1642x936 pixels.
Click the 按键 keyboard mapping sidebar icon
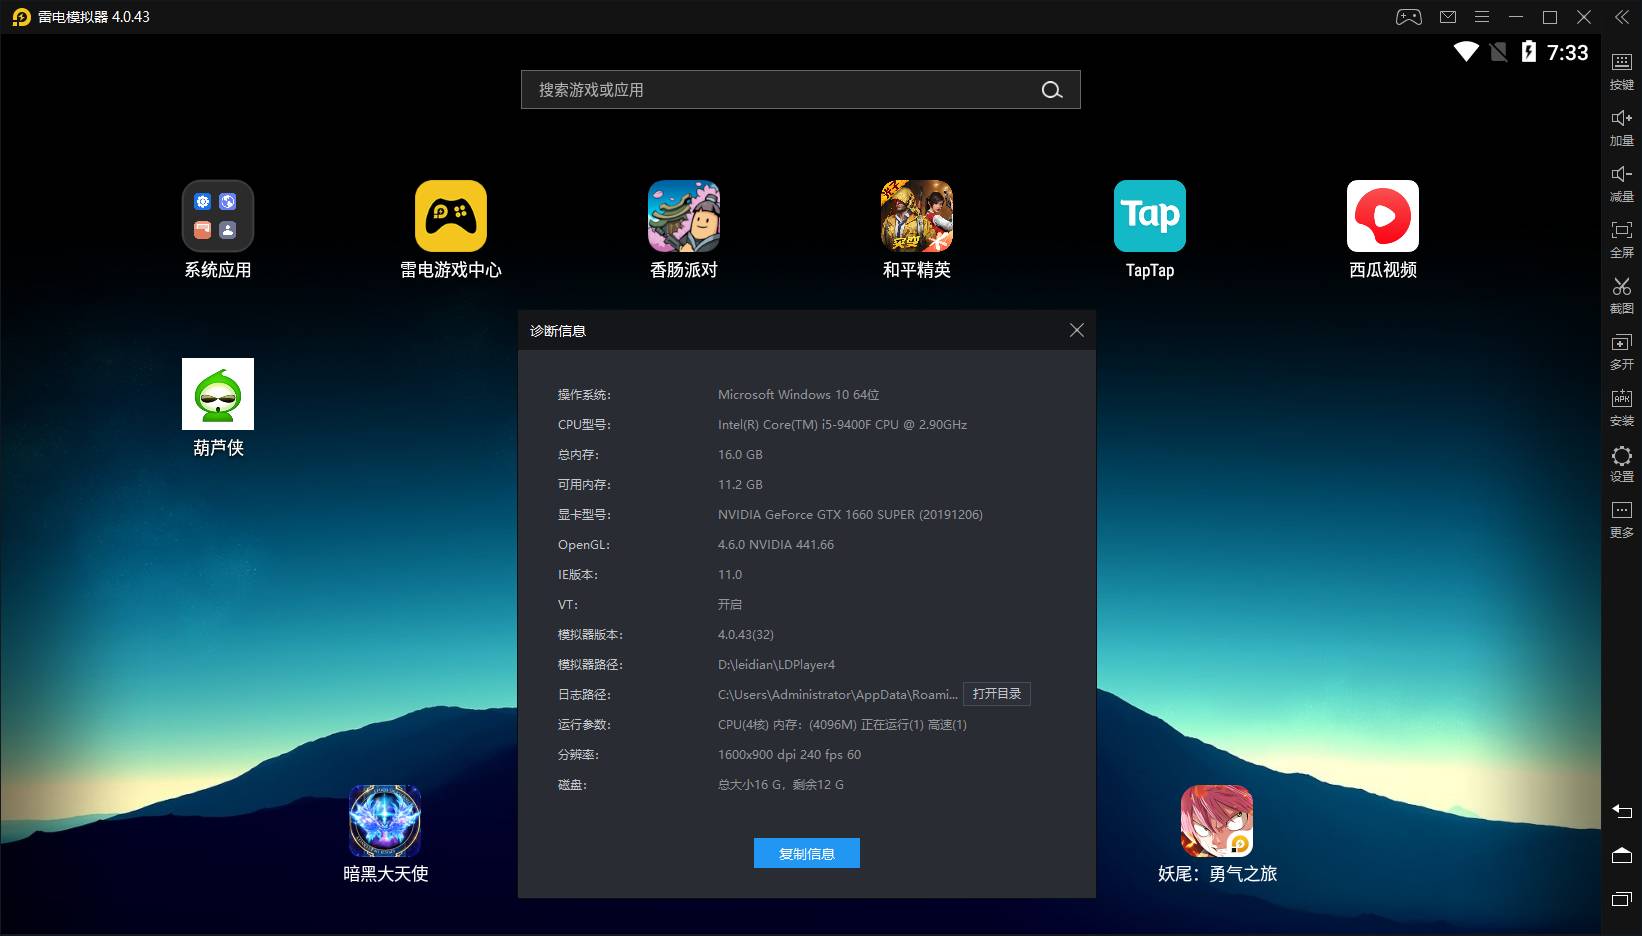1621,70
